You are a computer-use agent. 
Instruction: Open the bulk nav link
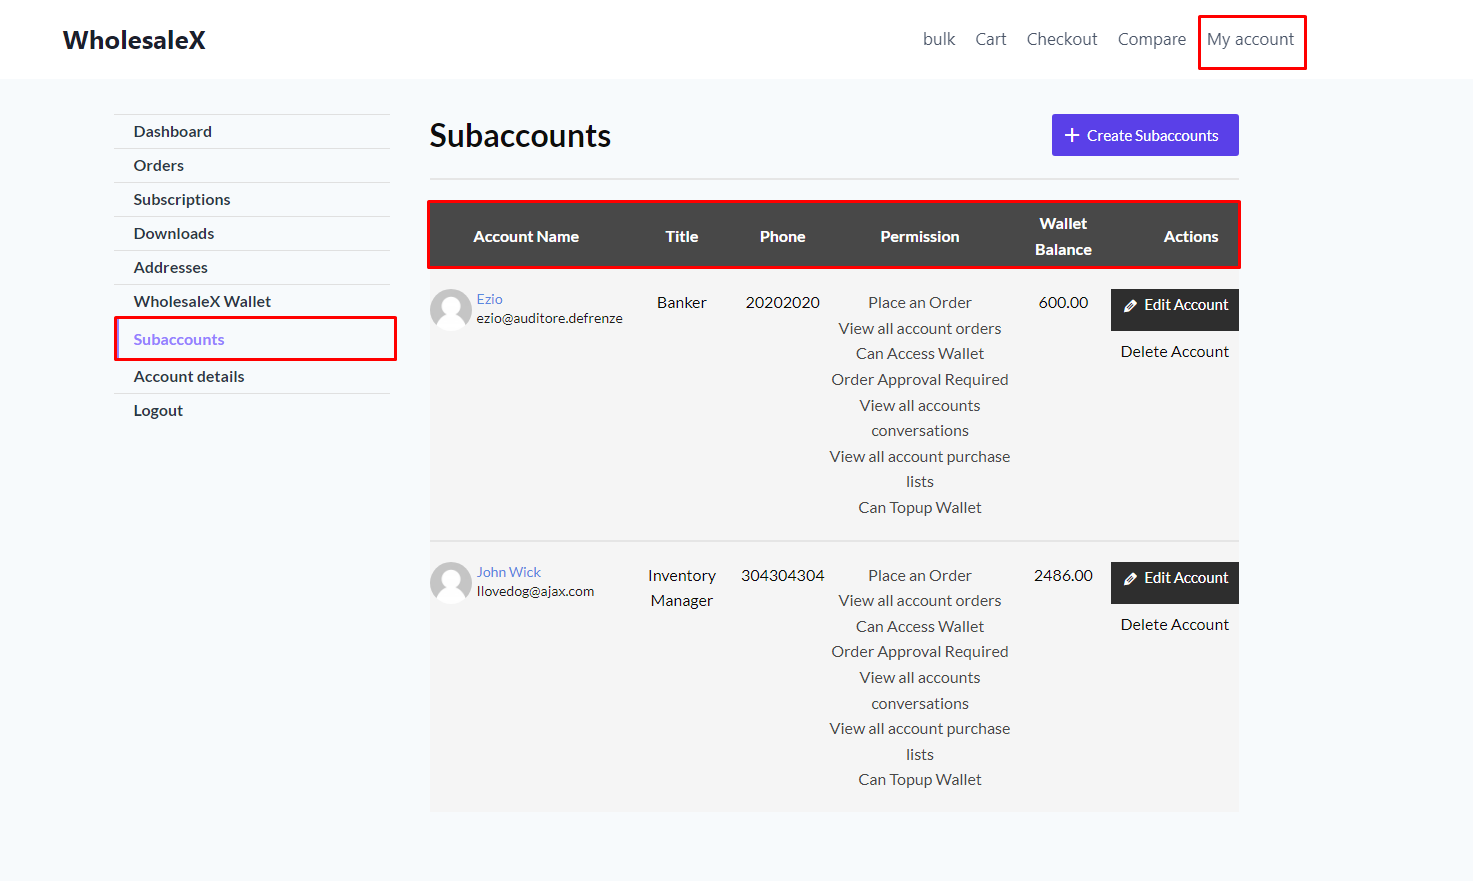[939, 39]
